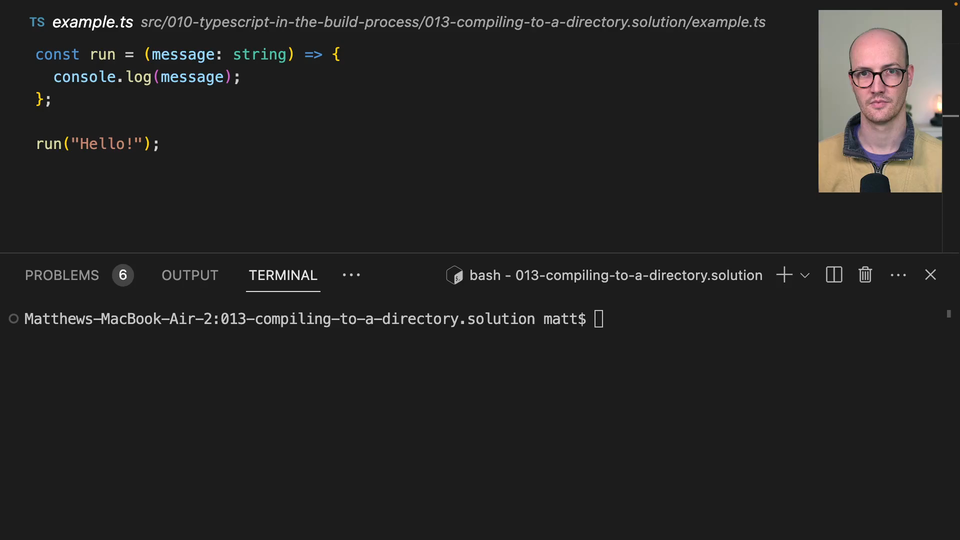Select the TERMINAL tab
The image size is (960, 540).
click(x=283, y=275)
